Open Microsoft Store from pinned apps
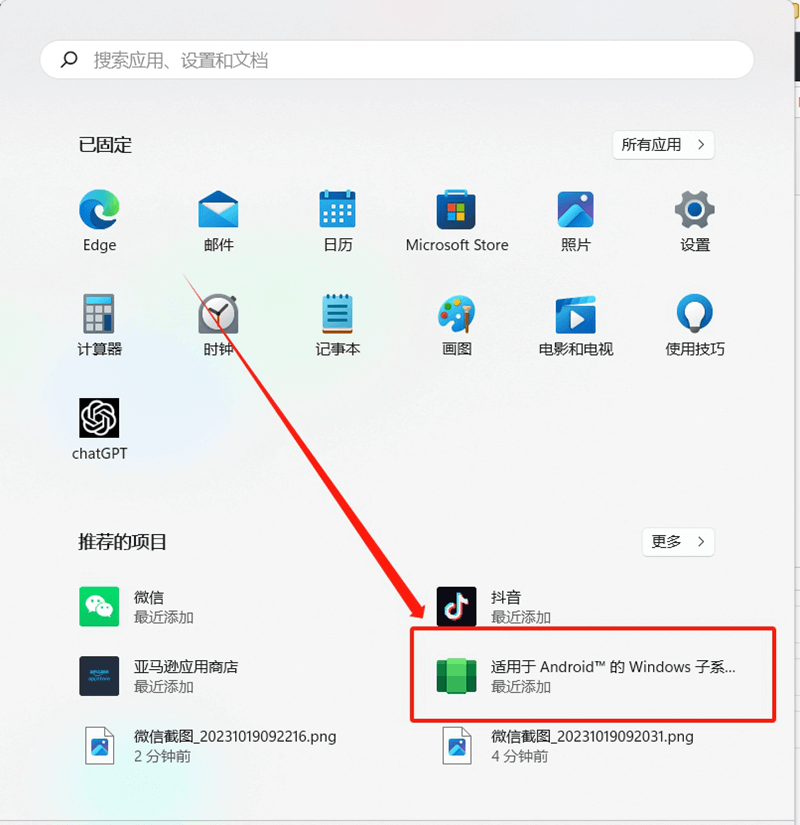 [x=456, y=209]
